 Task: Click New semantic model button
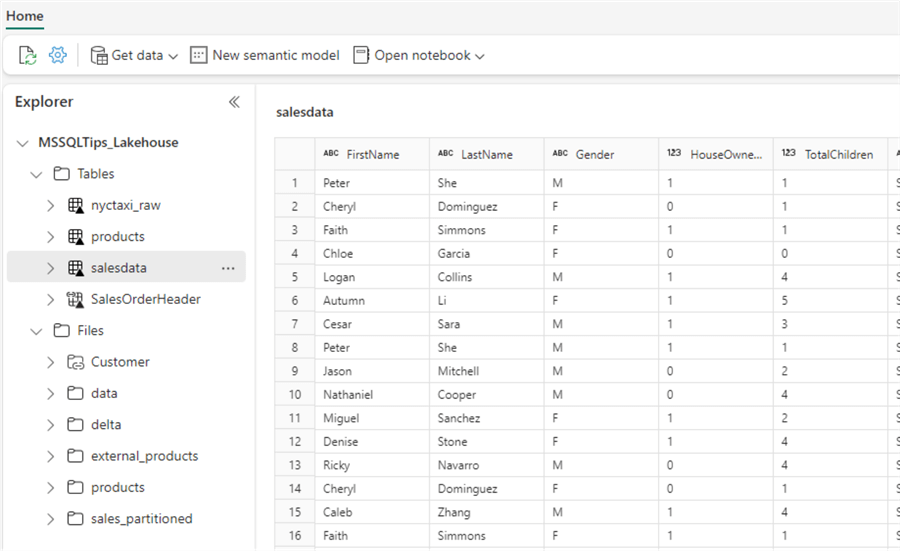pos(265,56)
